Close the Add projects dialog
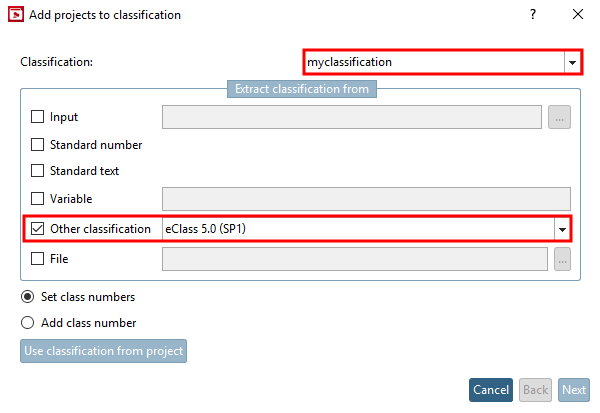 [x=578, y=15]
